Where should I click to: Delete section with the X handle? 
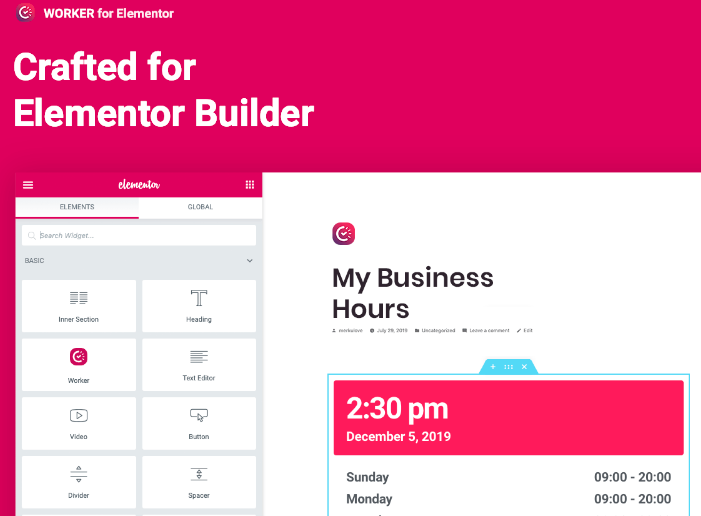[x=524, y=367]
